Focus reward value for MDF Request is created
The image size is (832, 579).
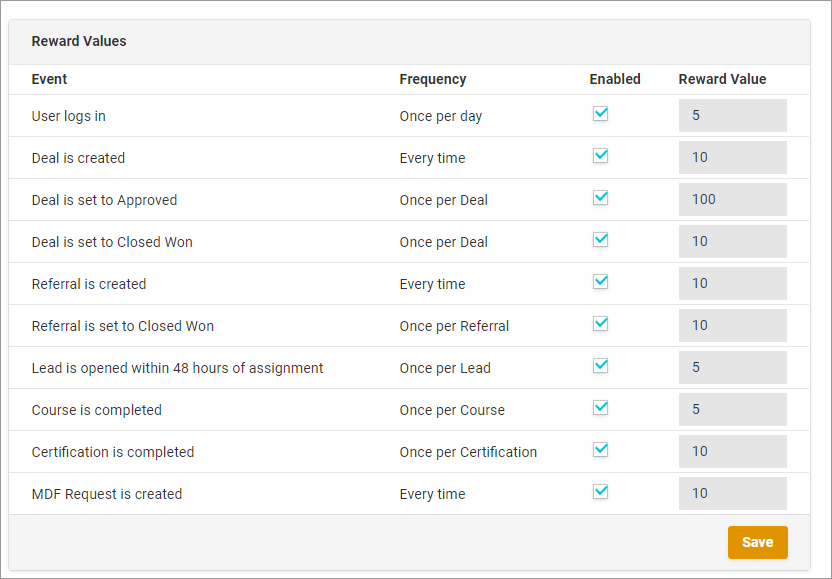tap(733, 492)
